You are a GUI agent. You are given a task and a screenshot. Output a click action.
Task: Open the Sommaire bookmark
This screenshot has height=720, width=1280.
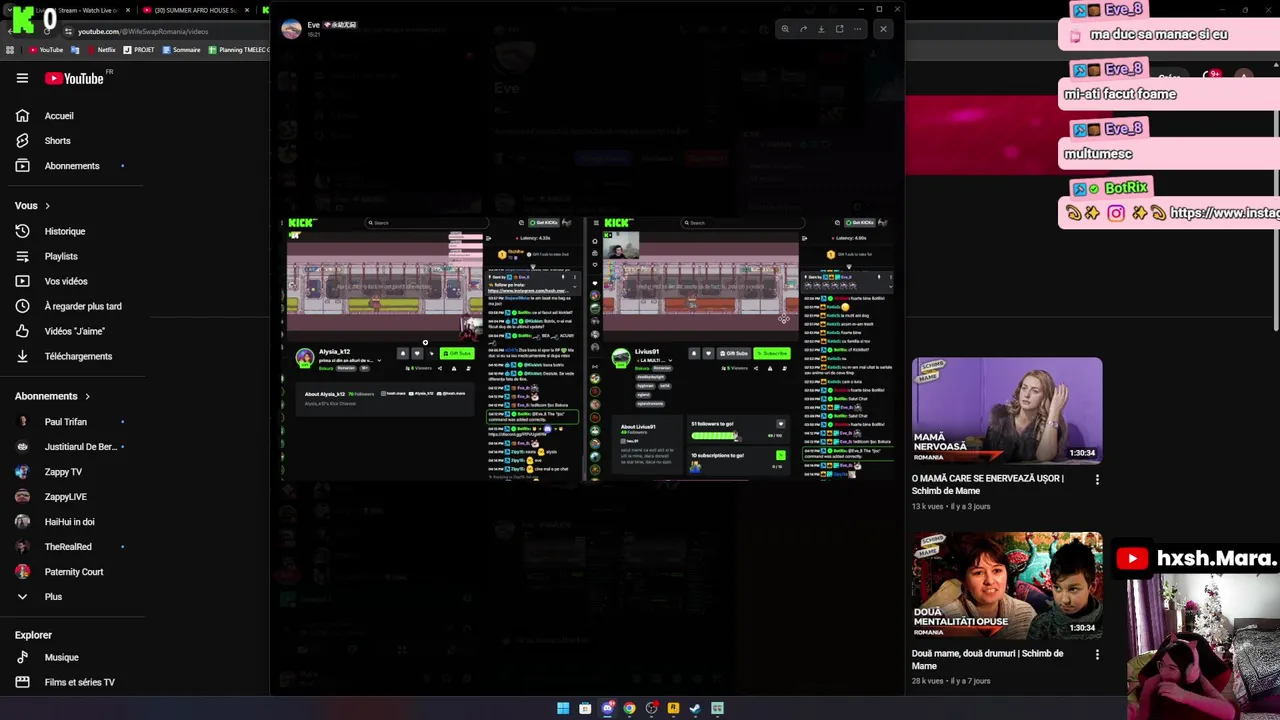click(181, 50)
